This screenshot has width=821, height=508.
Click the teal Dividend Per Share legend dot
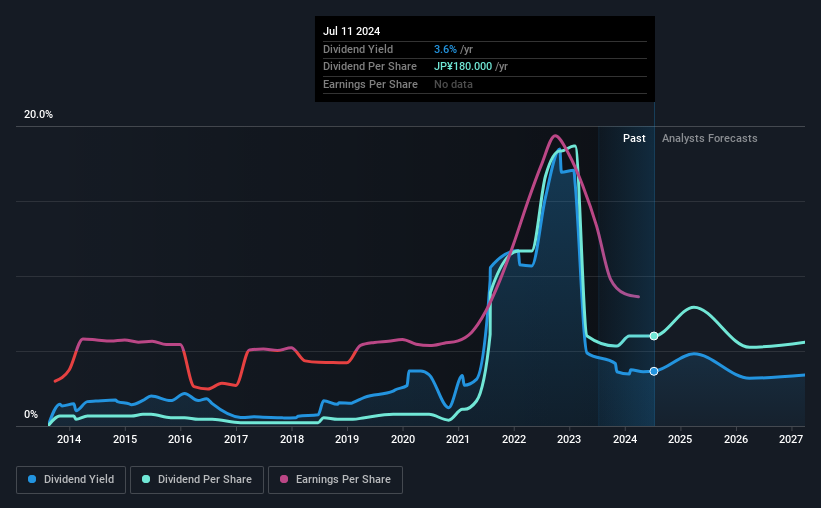pos(146,479)
